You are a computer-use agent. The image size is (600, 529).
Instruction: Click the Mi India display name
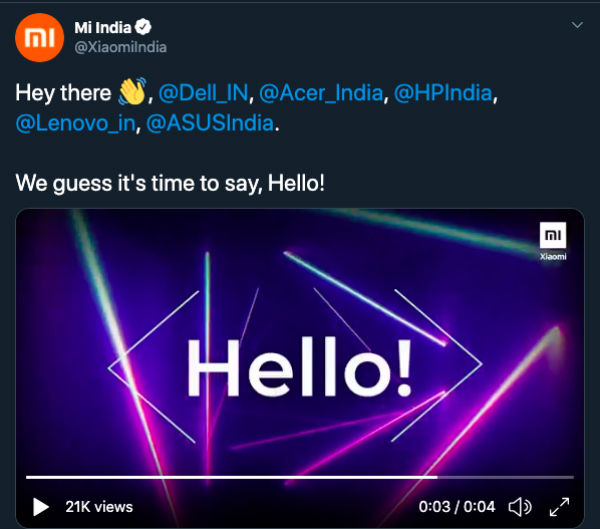(103, 28)
